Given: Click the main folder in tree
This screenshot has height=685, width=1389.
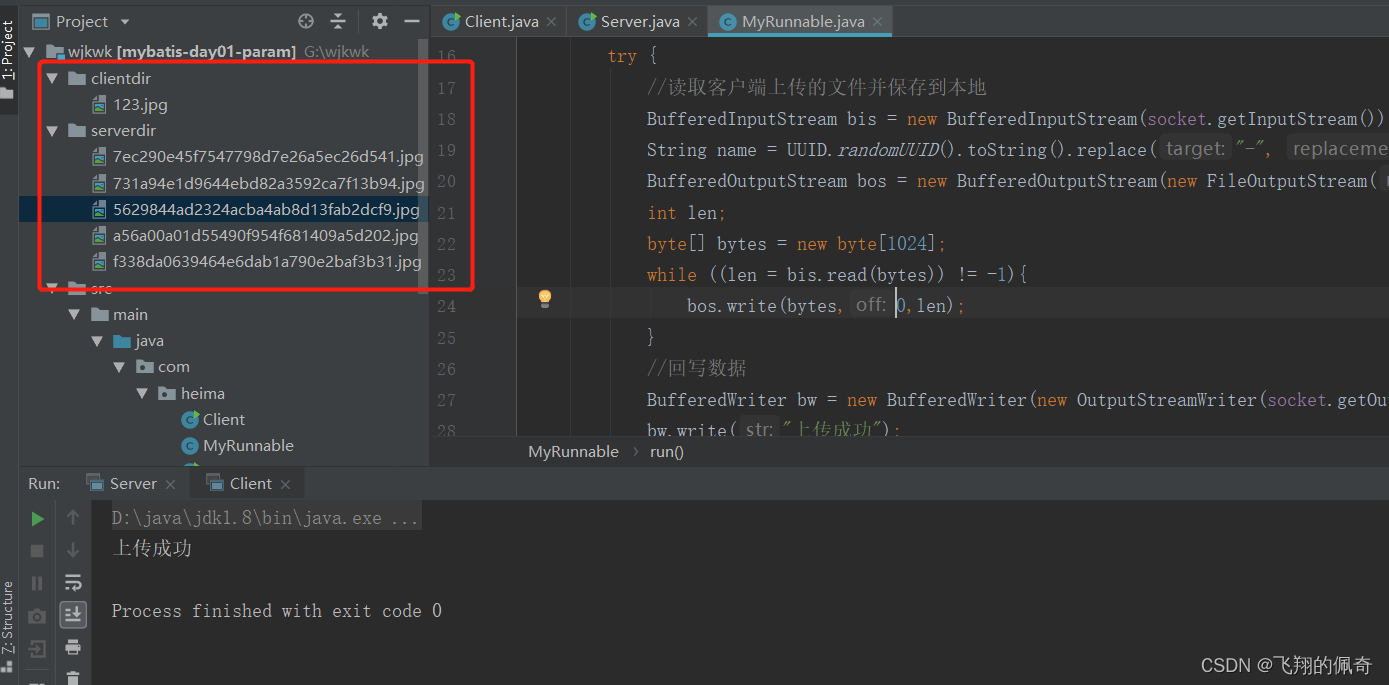Looking at the screenshot, I should click(120, 314).
